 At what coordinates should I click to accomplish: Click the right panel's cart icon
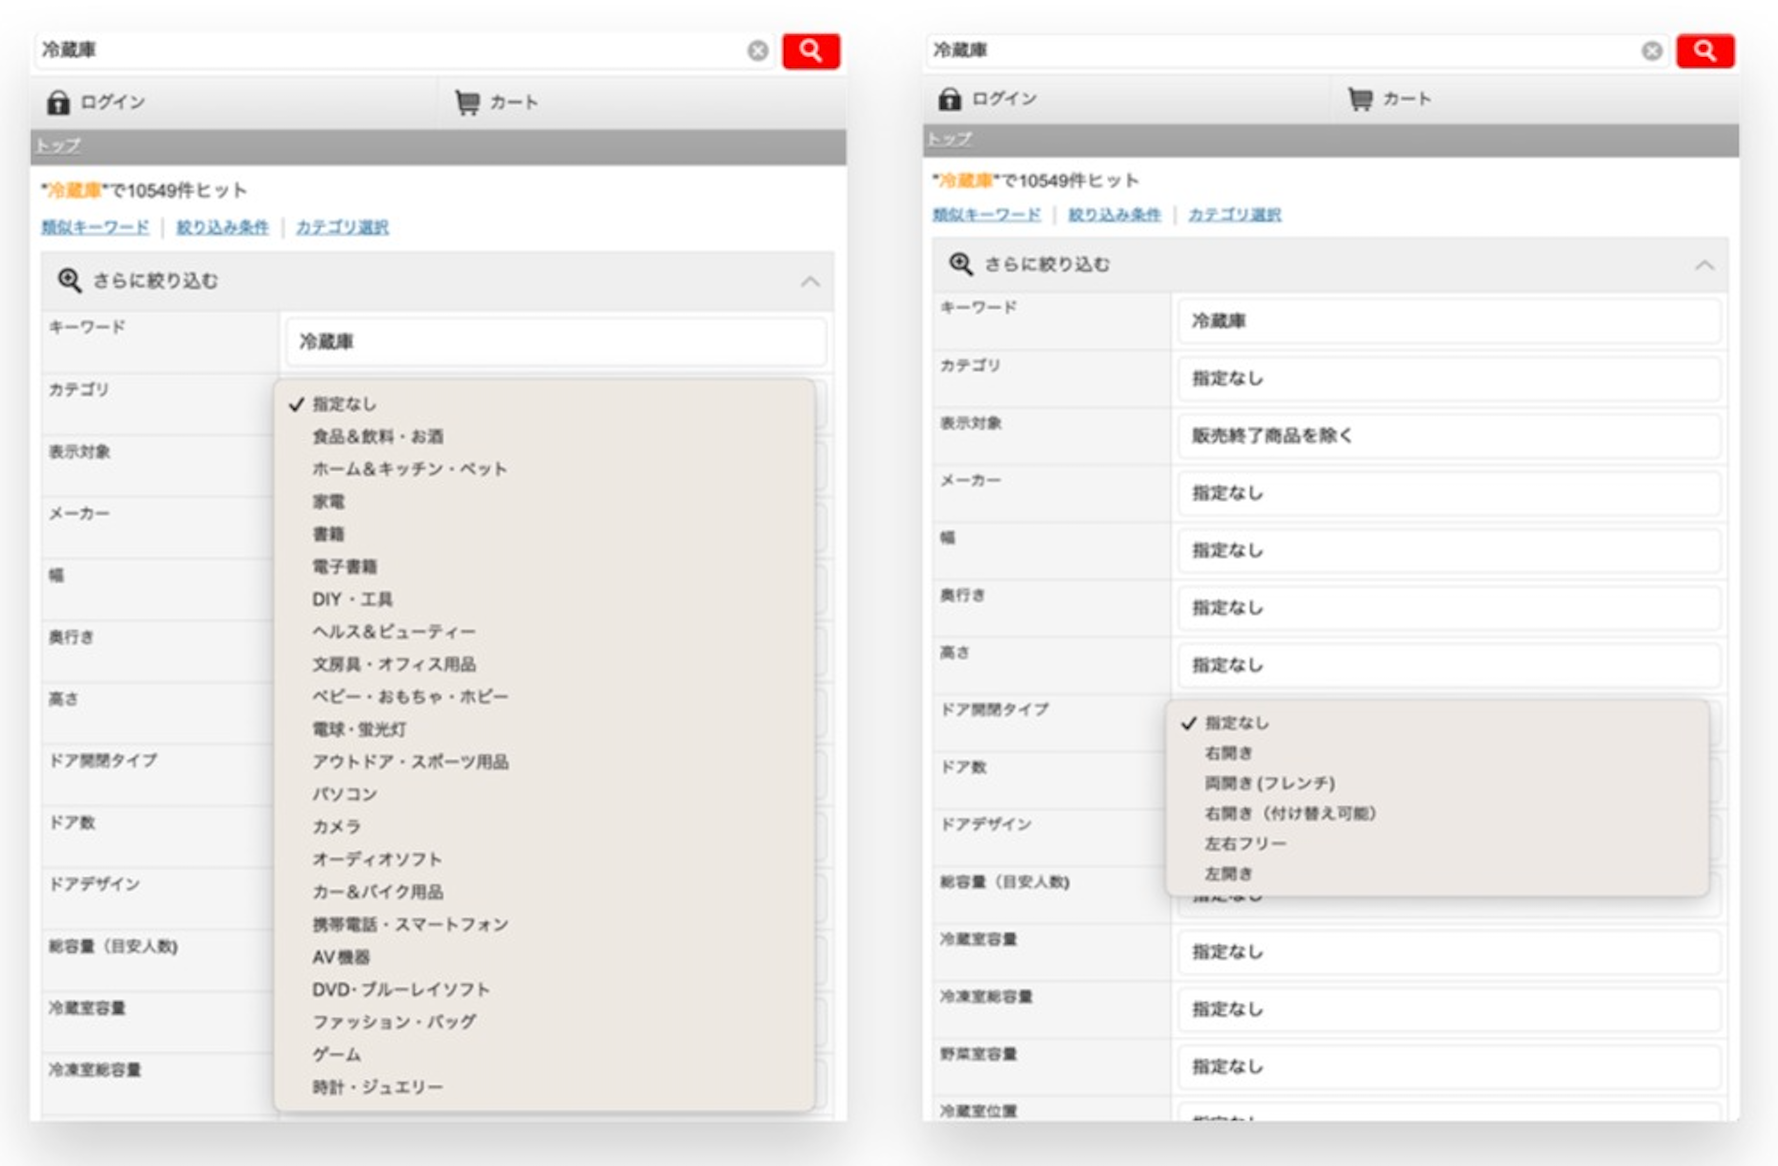(x=1360, y=98)
